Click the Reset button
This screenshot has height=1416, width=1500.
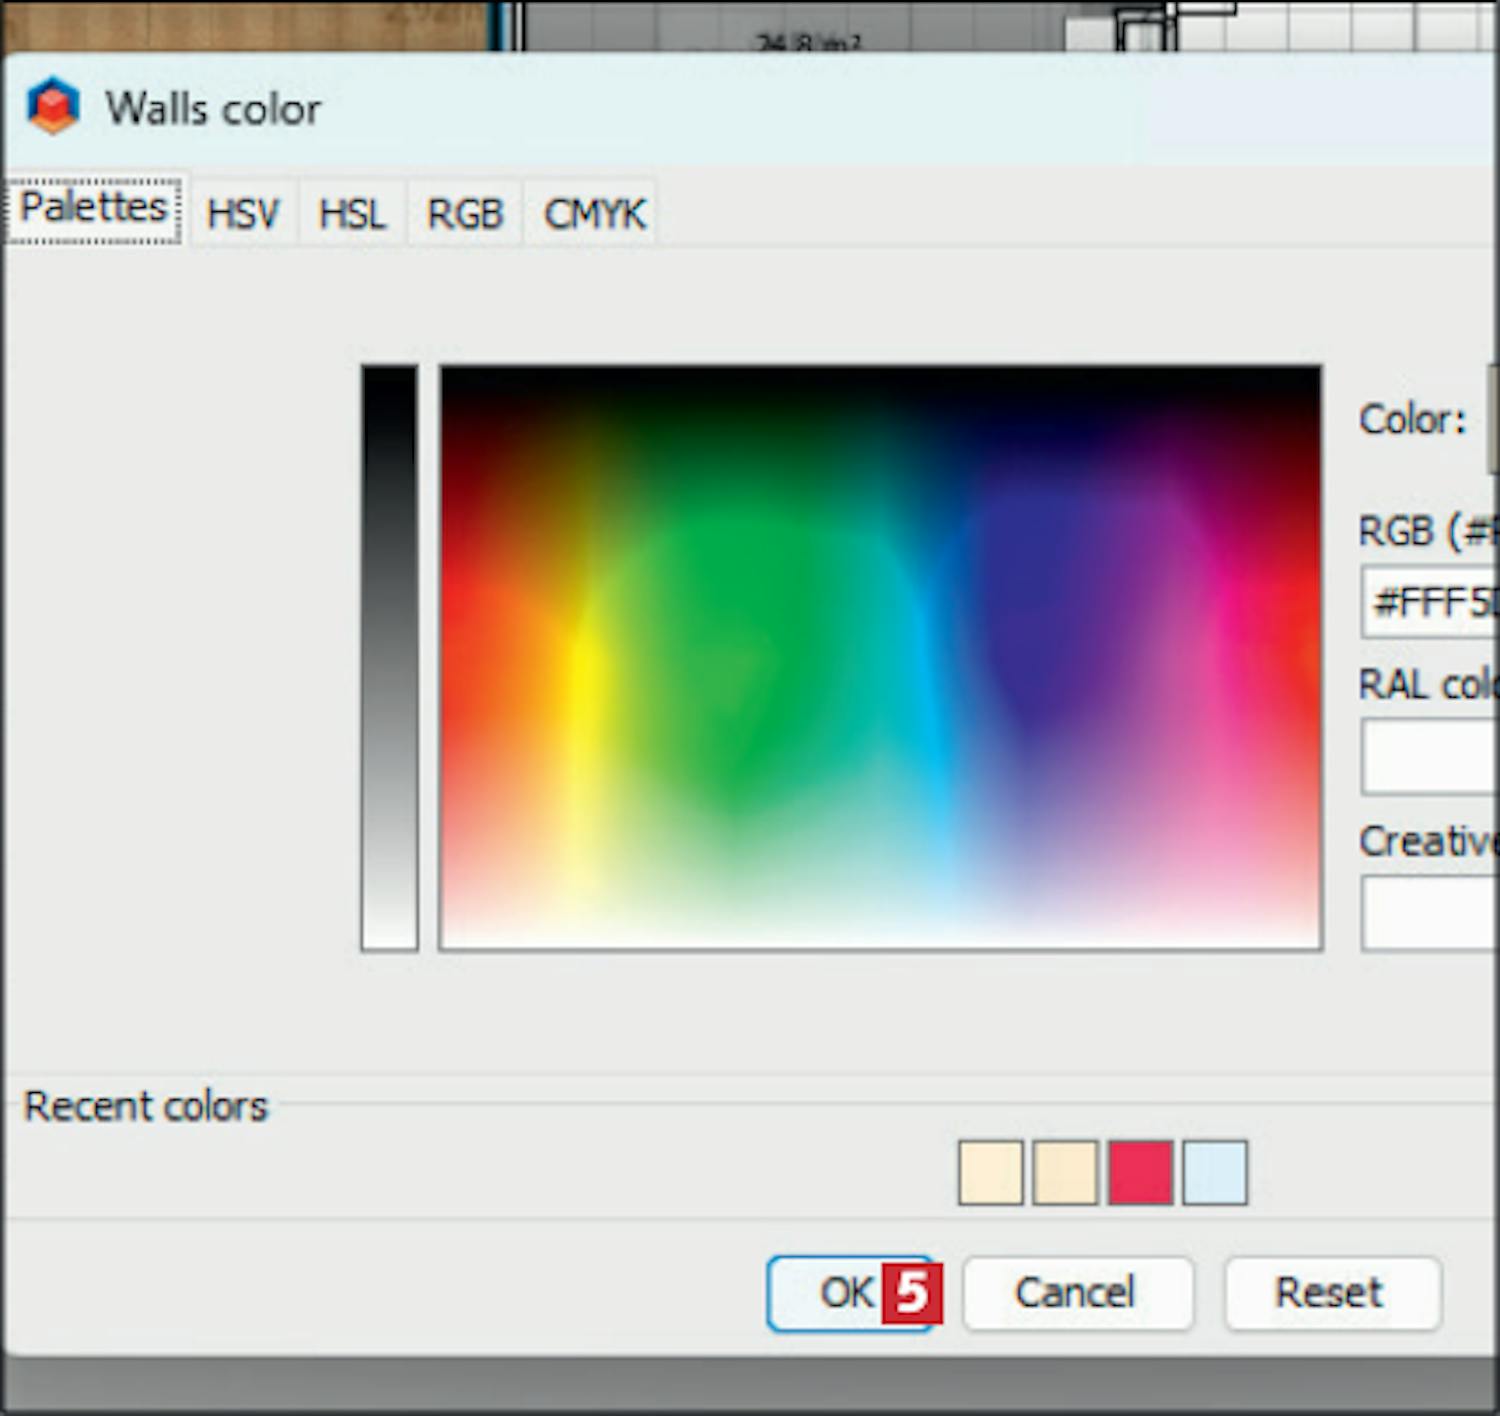[1331, 1293]
